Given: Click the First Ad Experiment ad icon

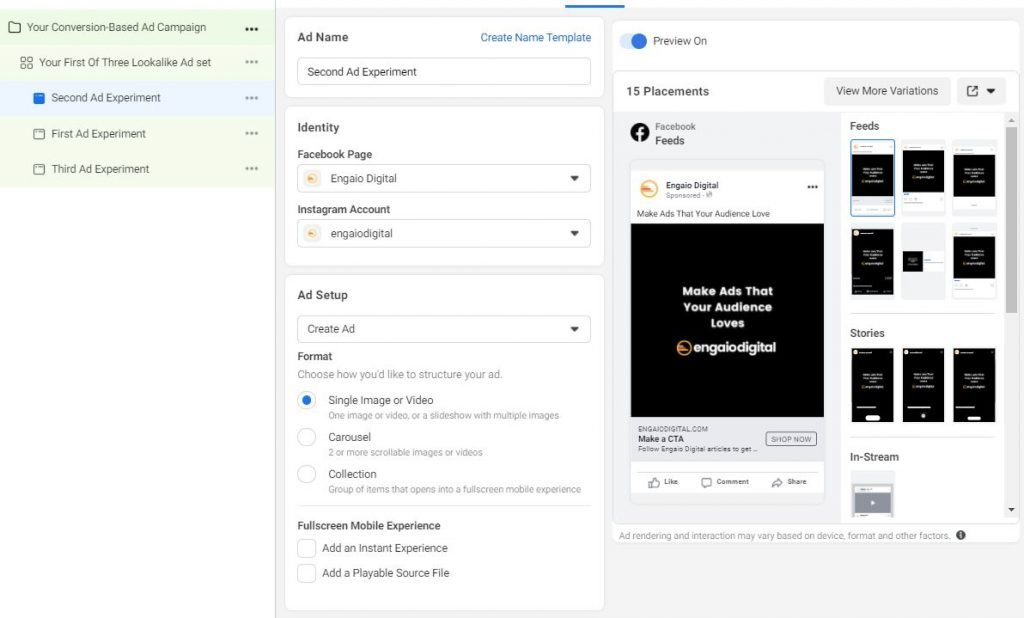Looking at the screenshot, I should [39, 134].
